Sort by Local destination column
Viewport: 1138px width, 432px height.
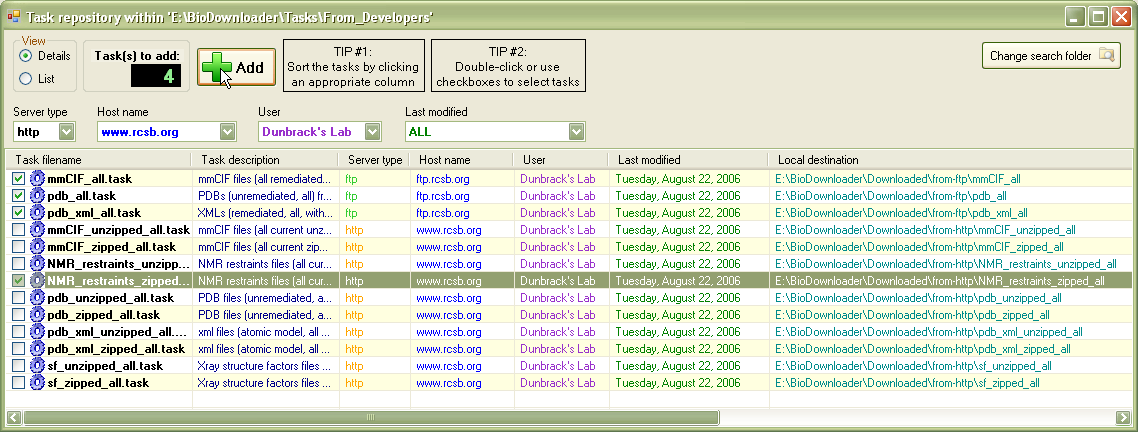(950, 160)
